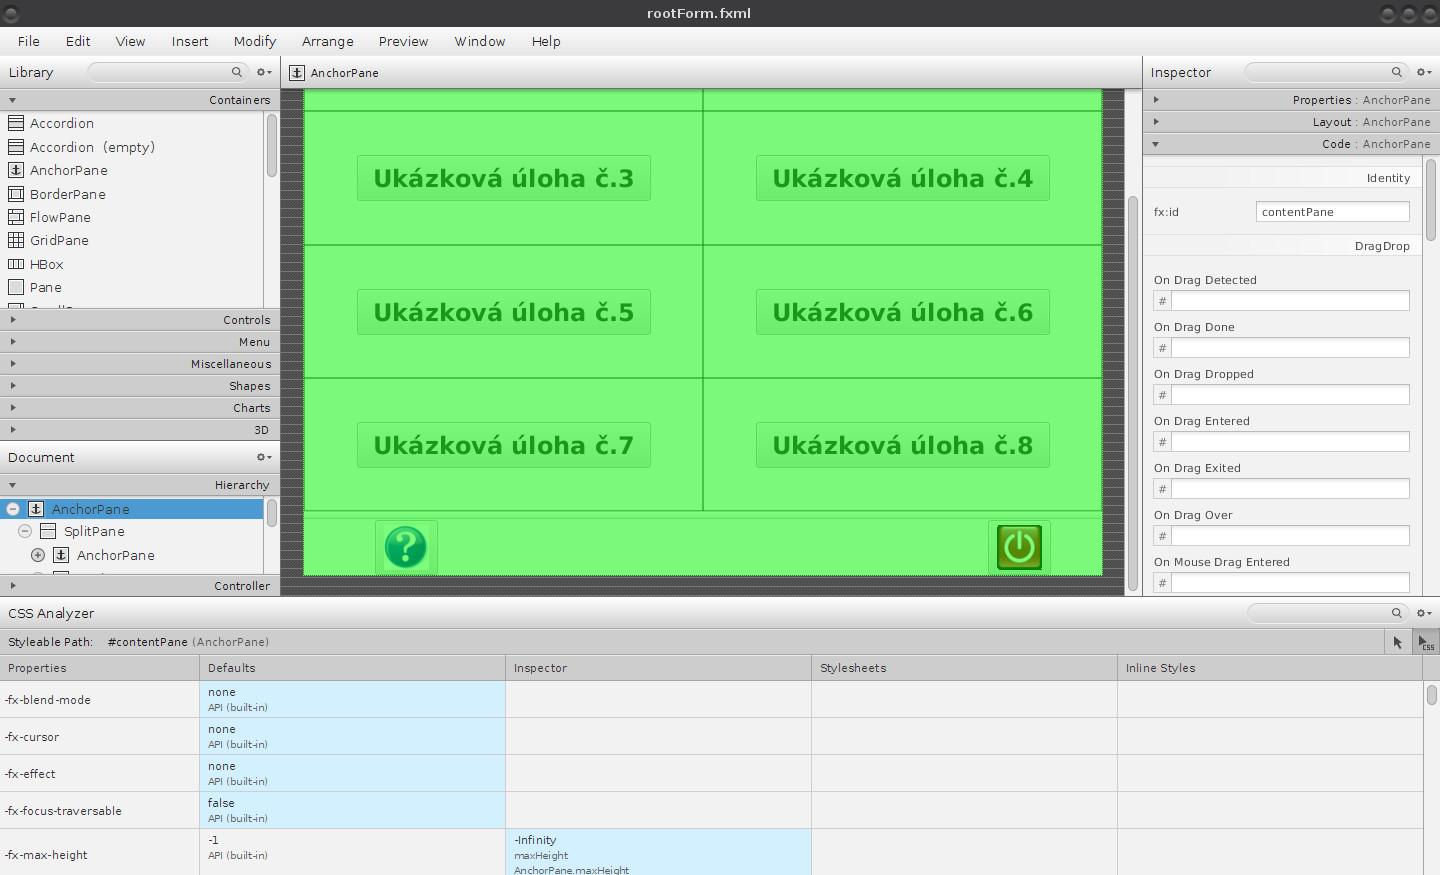Screen dimensions: 1440x875
Task: Open the CSS Analyzer gear options menu
Action: pos(1424,613)
